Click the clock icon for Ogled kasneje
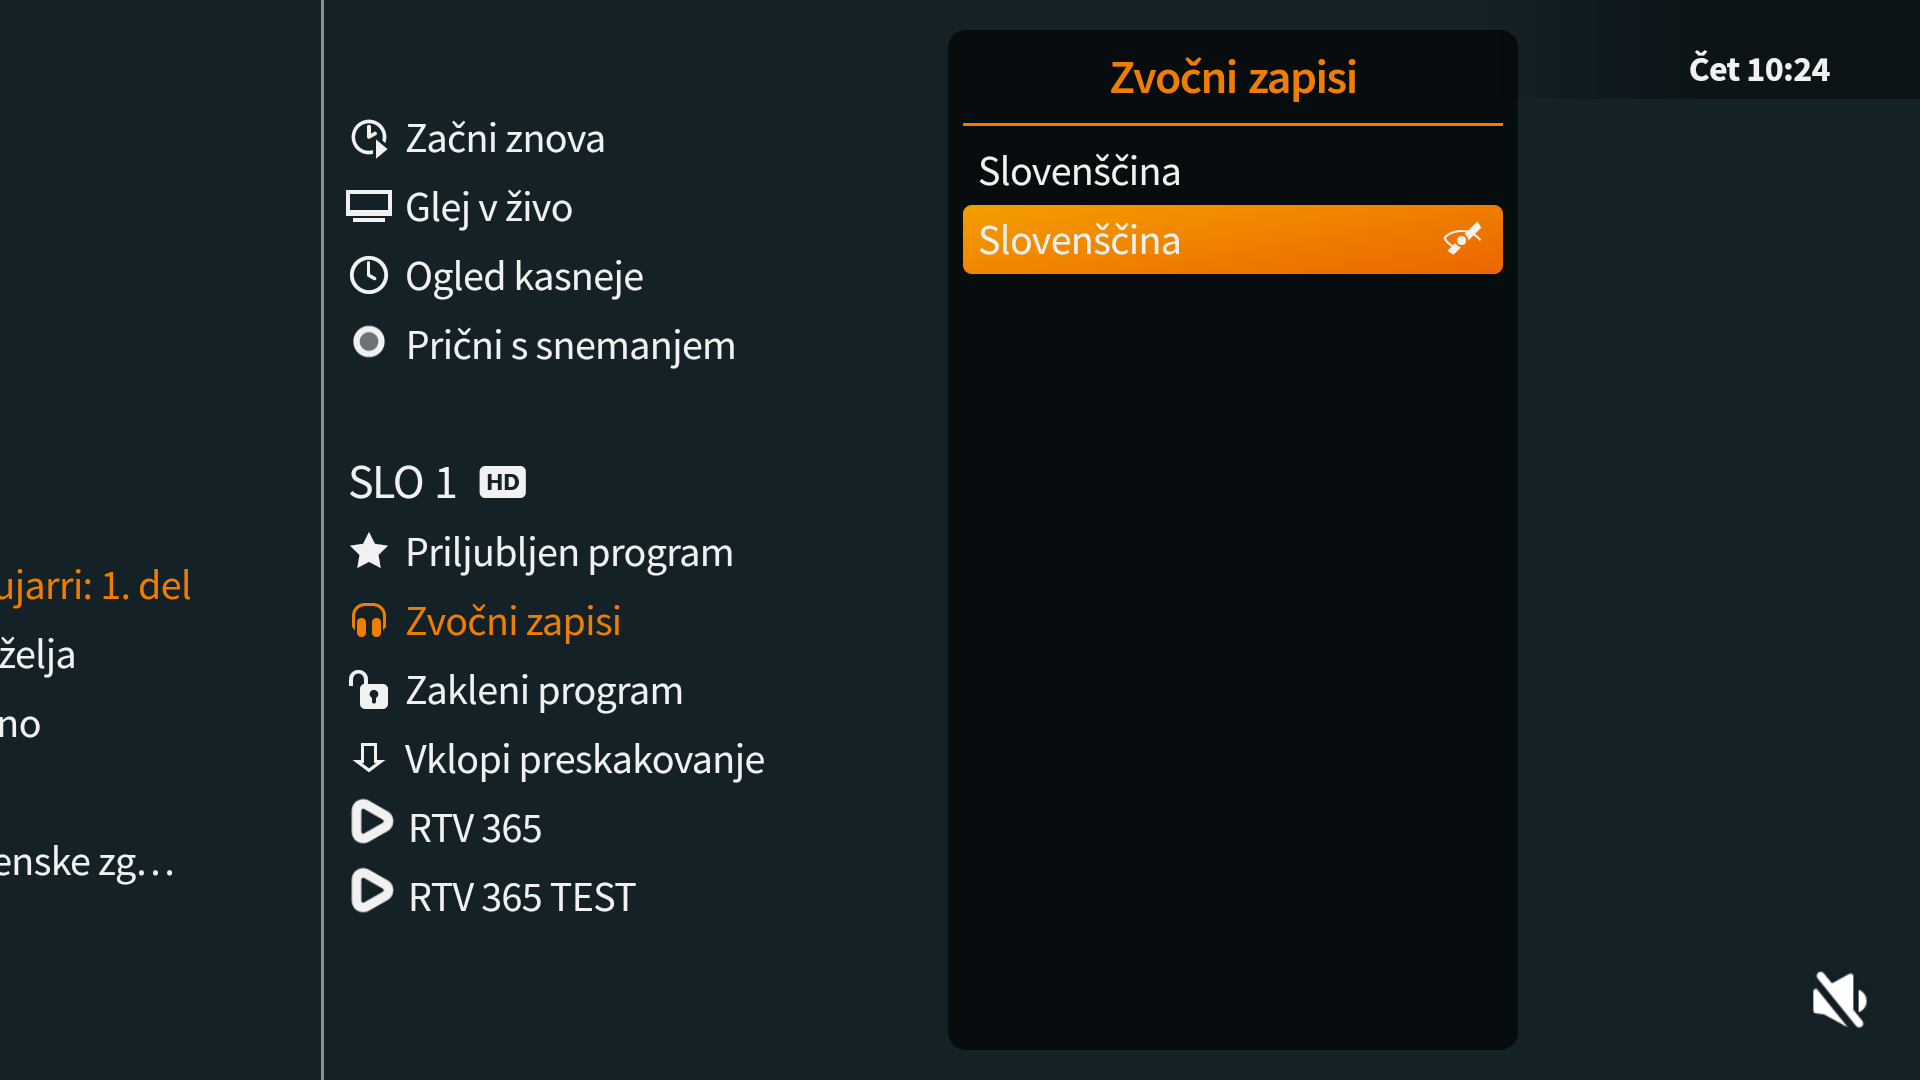 coord(369,275)
